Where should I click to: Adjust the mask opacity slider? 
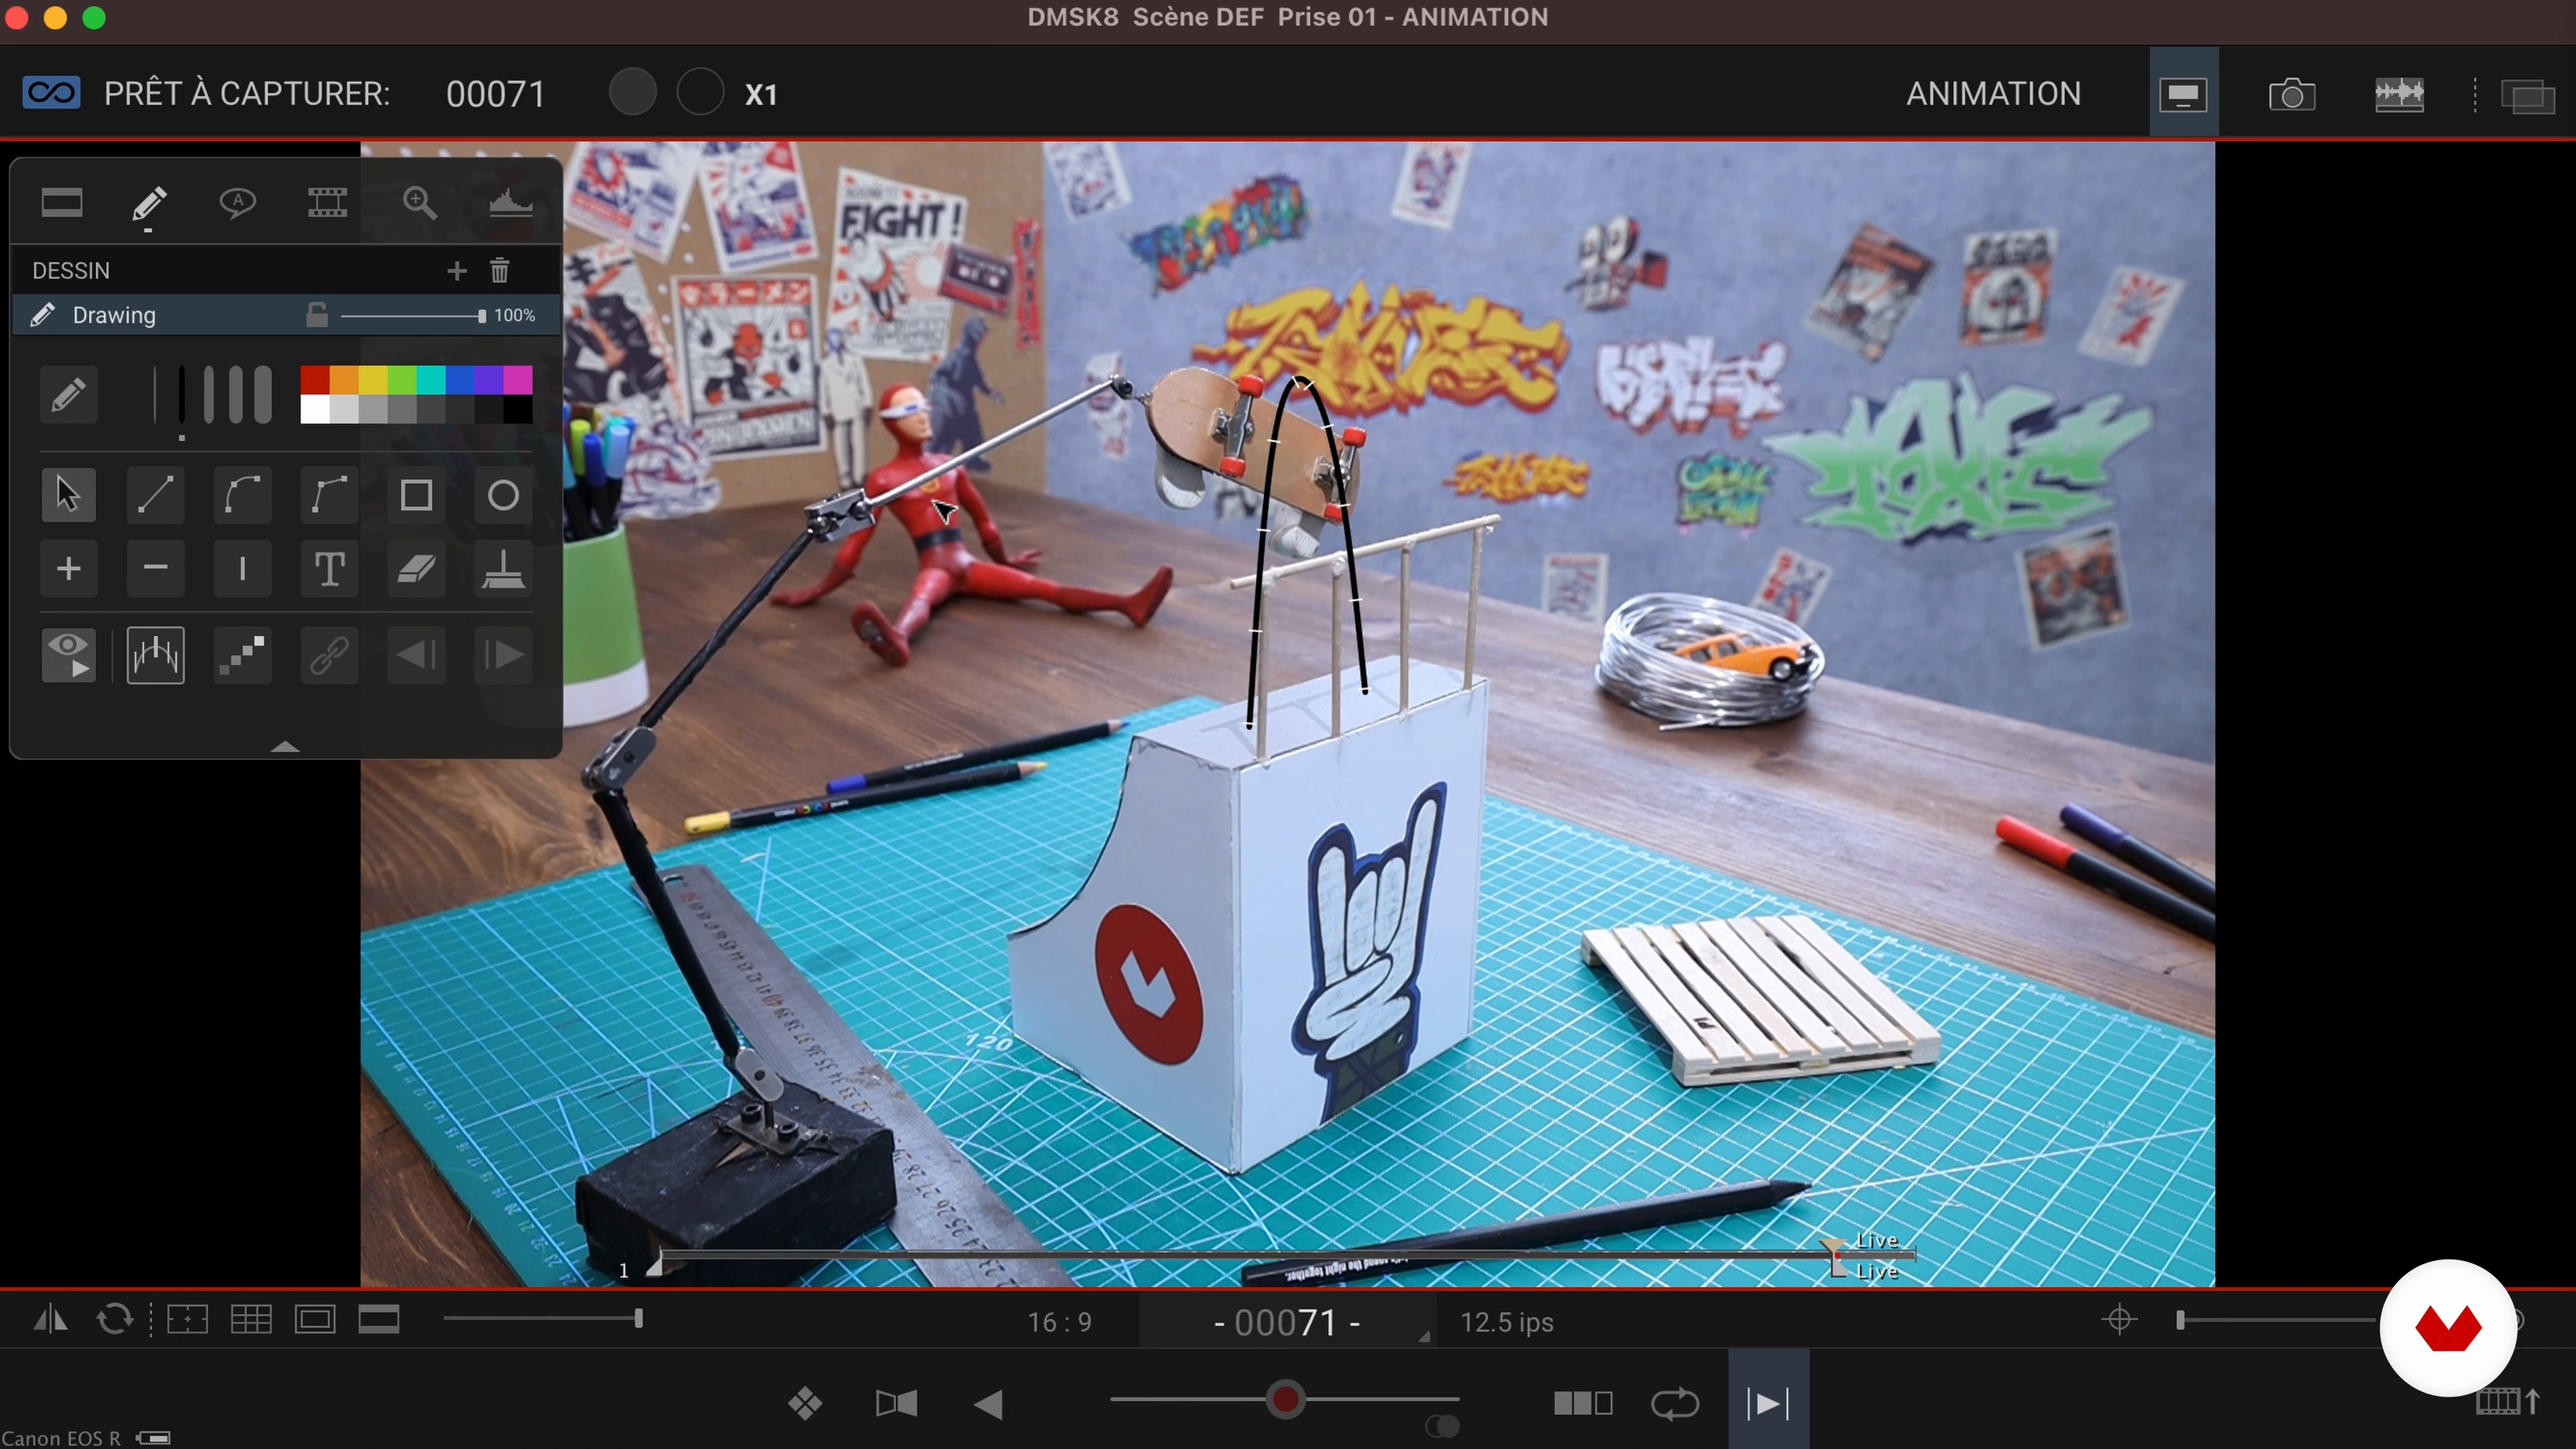(x=543, y=1319)
